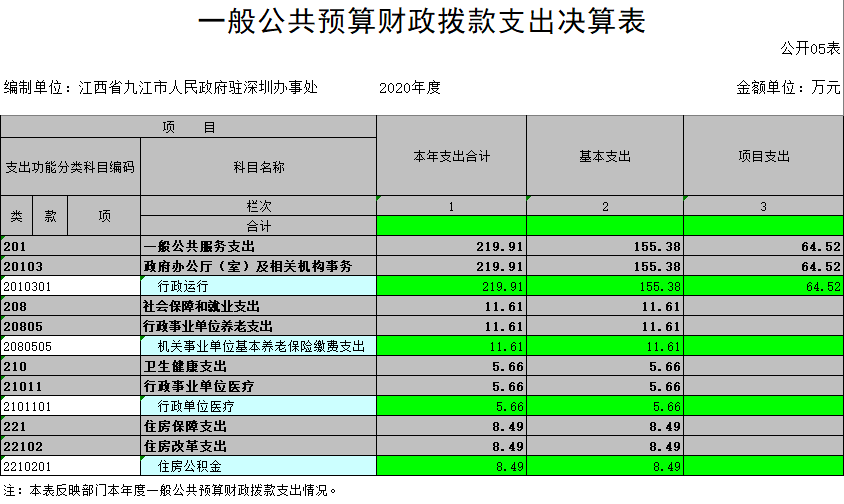Select the 2020年度 year text
Image resolution: width=844 pixels, height=504 pixels.
[x=410, y=88]
